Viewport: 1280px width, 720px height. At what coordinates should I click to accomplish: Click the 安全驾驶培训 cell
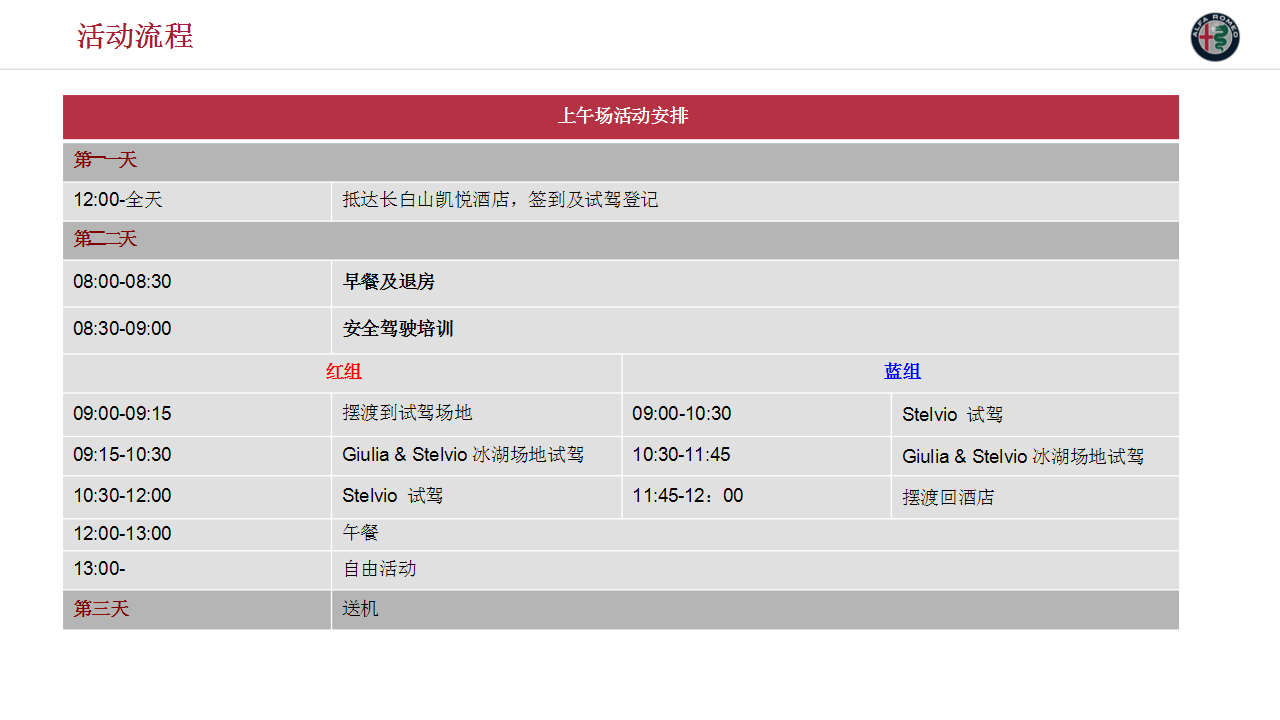pos(755,330)
